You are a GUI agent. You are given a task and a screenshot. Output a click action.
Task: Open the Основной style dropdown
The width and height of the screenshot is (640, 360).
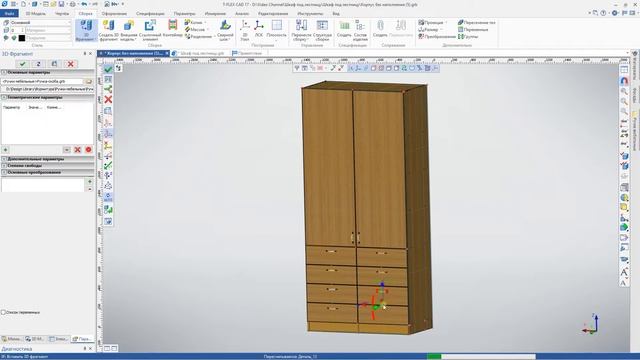[x=40, y=22]
